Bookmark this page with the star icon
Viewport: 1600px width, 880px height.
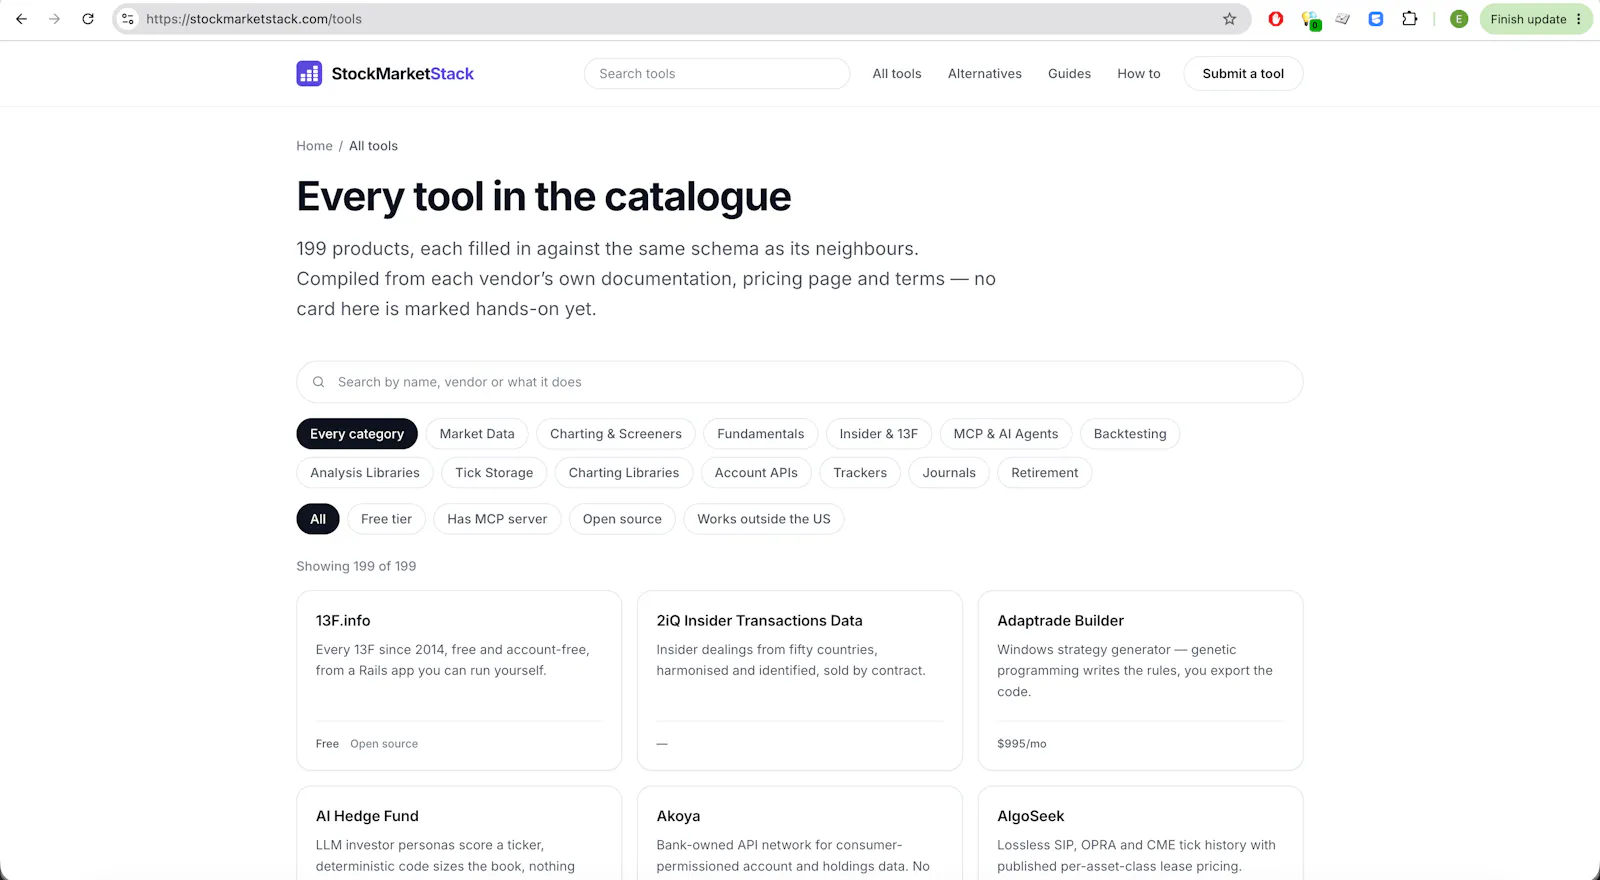point(1229,19)
